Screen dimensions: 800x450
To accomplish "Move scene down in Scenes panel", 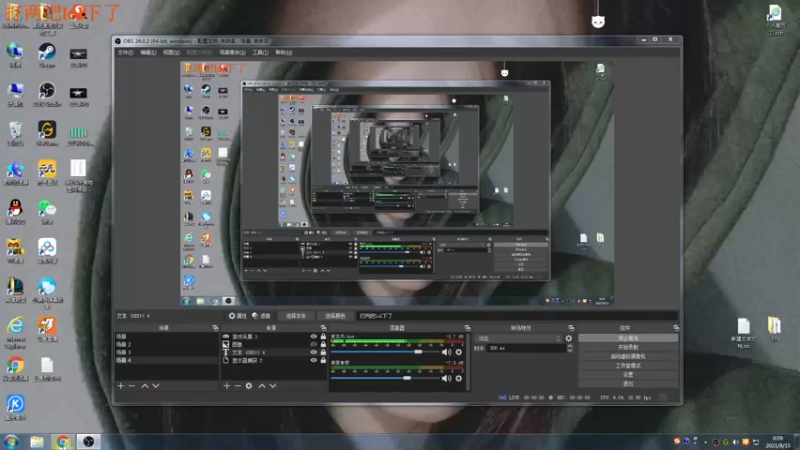I will (156, 386).
